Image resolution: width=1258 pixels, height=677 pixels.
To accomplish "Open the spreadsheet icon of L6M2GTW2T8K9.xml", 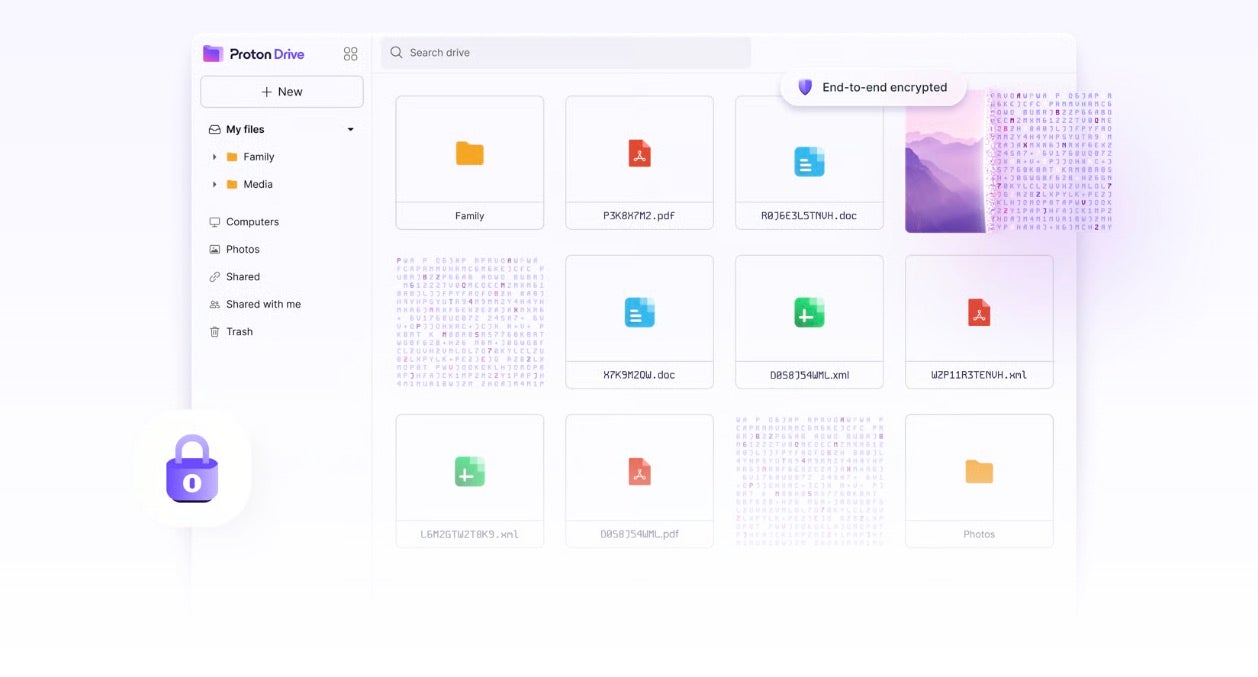I will pos(470,471).
